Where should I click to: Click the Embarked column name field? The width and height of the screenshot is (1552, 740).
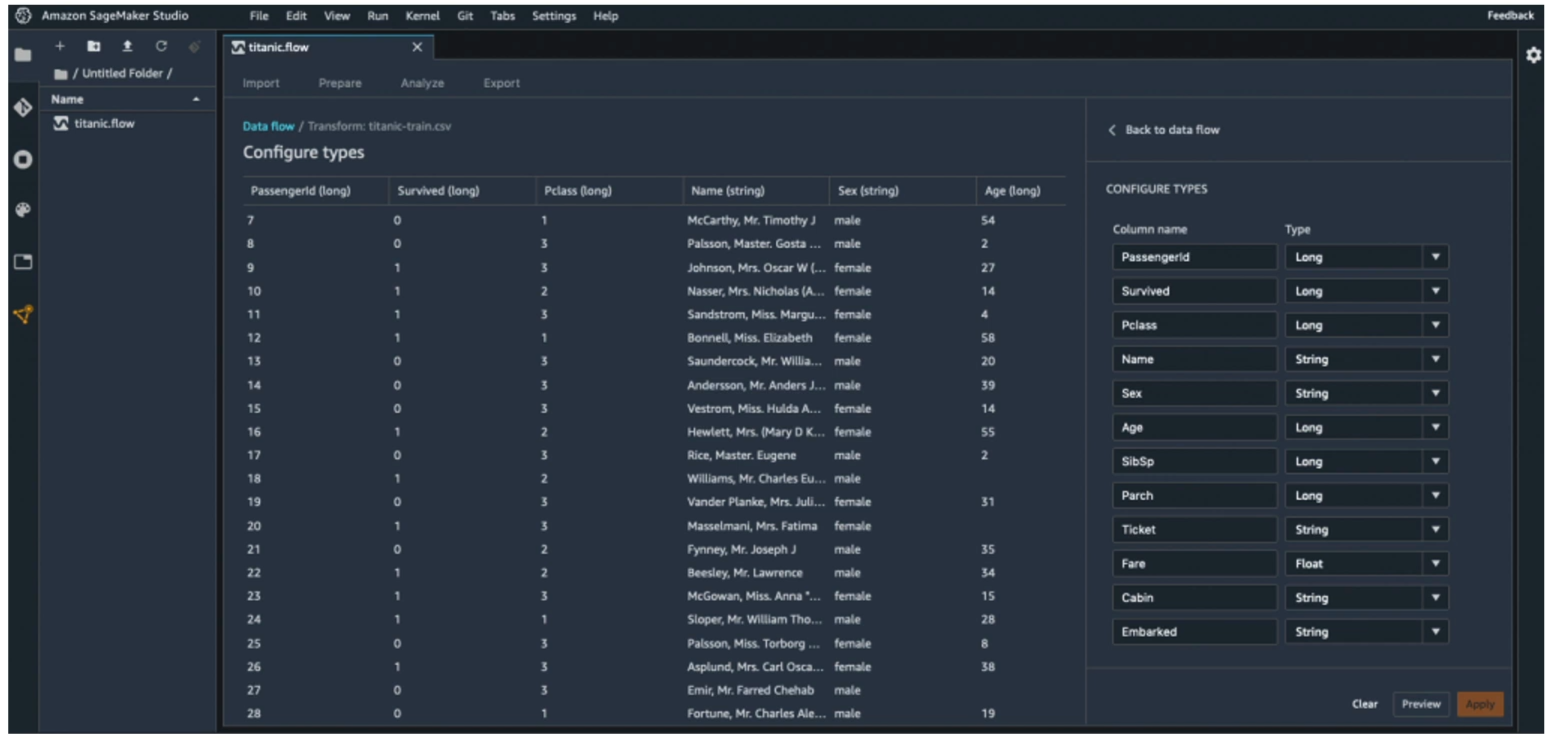pyautogui.click(x=1195, y=631)
